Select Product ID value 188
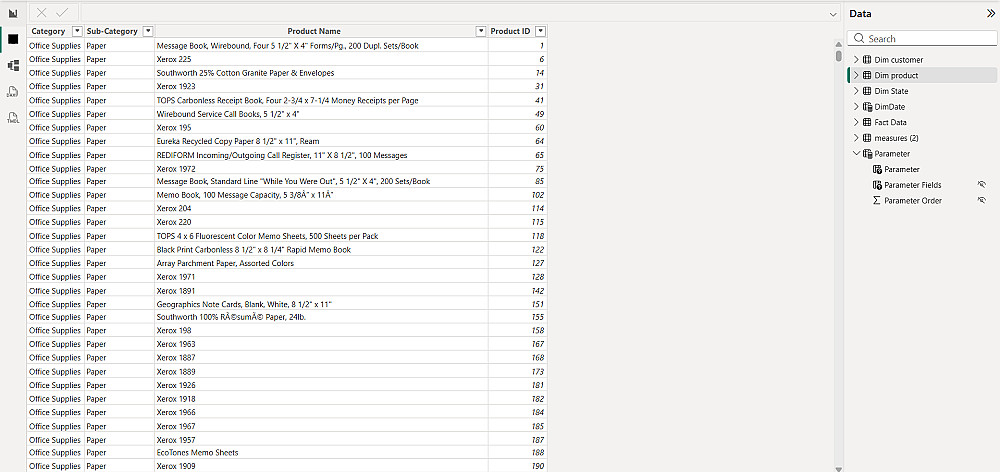This screenshot has width=1000, height=472. (518, 453)
